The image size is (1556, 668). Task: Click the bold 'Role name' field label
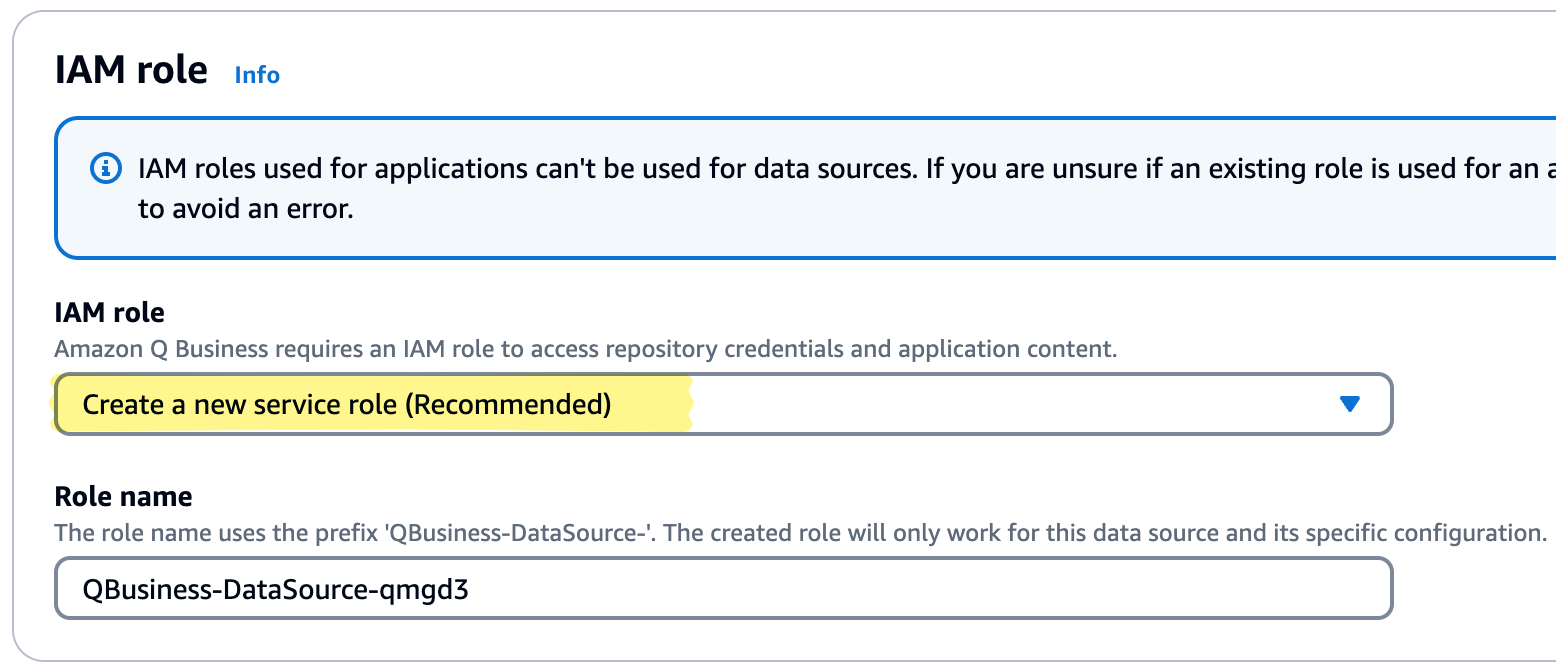pos(123,496)
